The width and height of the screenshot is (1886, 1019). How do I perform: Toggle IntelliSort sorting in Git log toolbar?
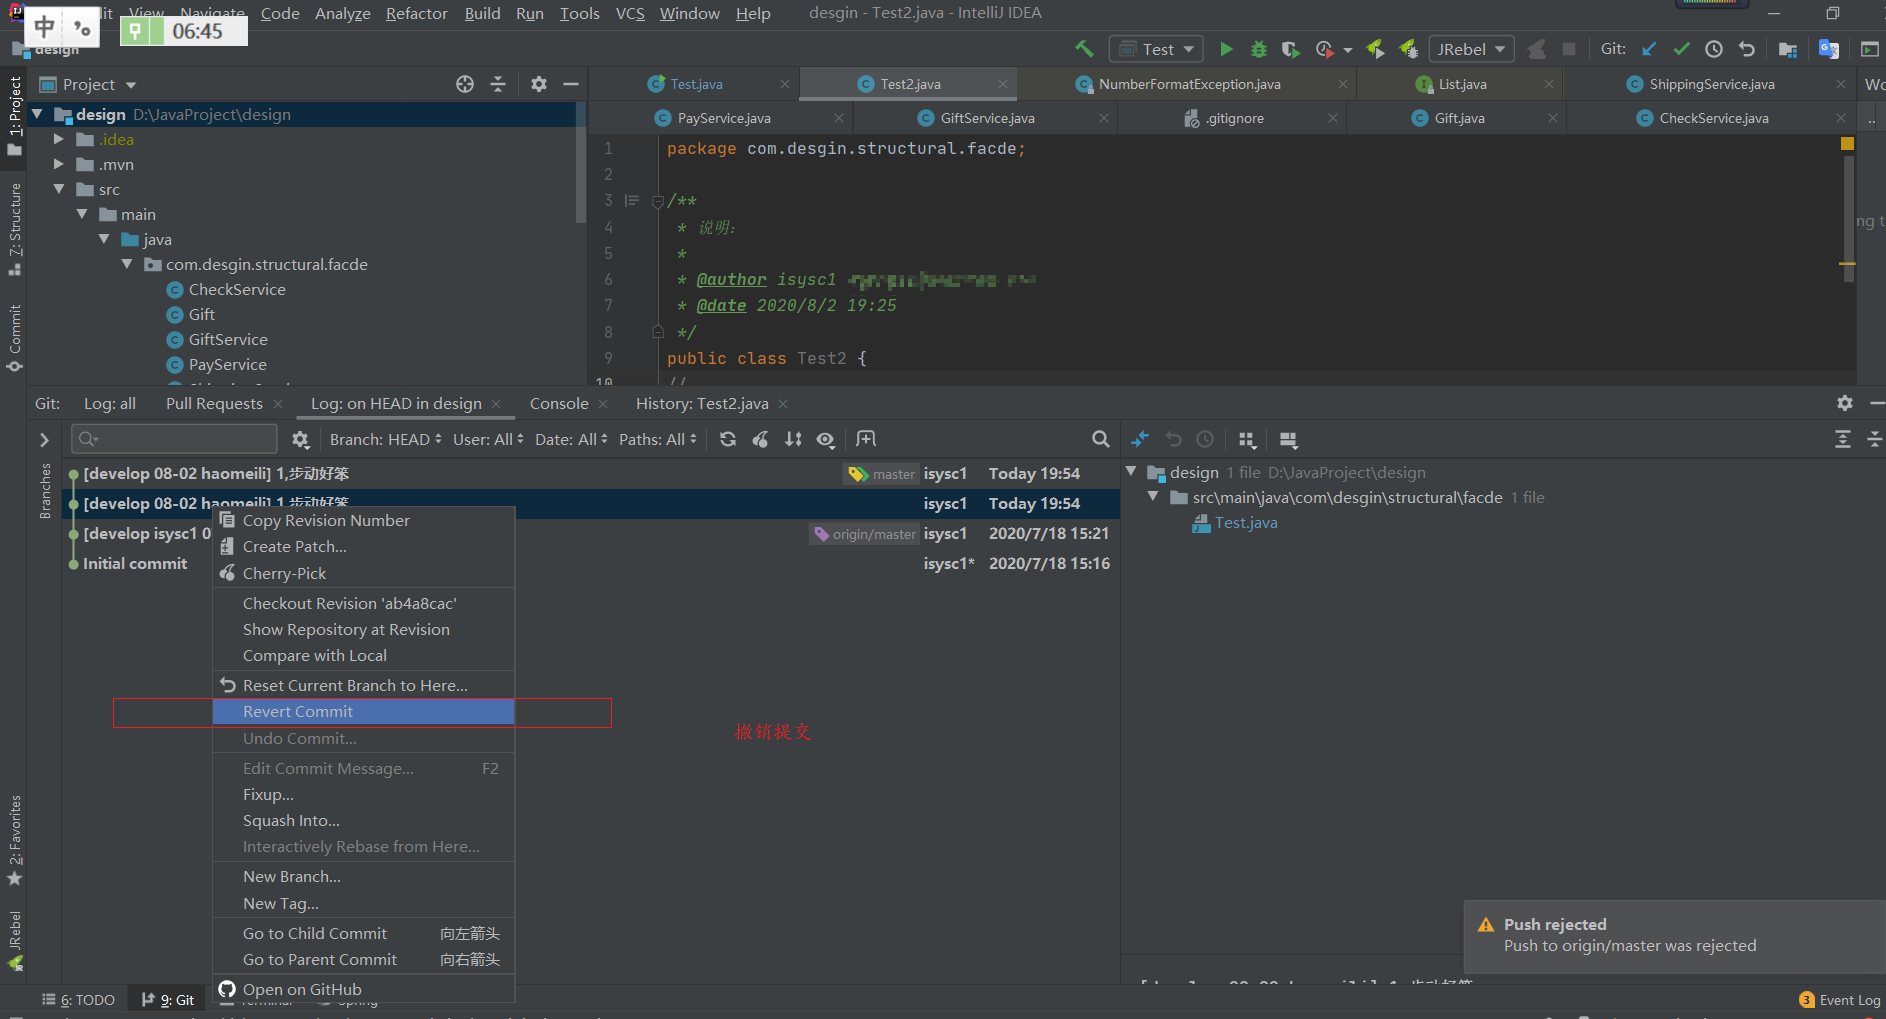coord(793,439)
